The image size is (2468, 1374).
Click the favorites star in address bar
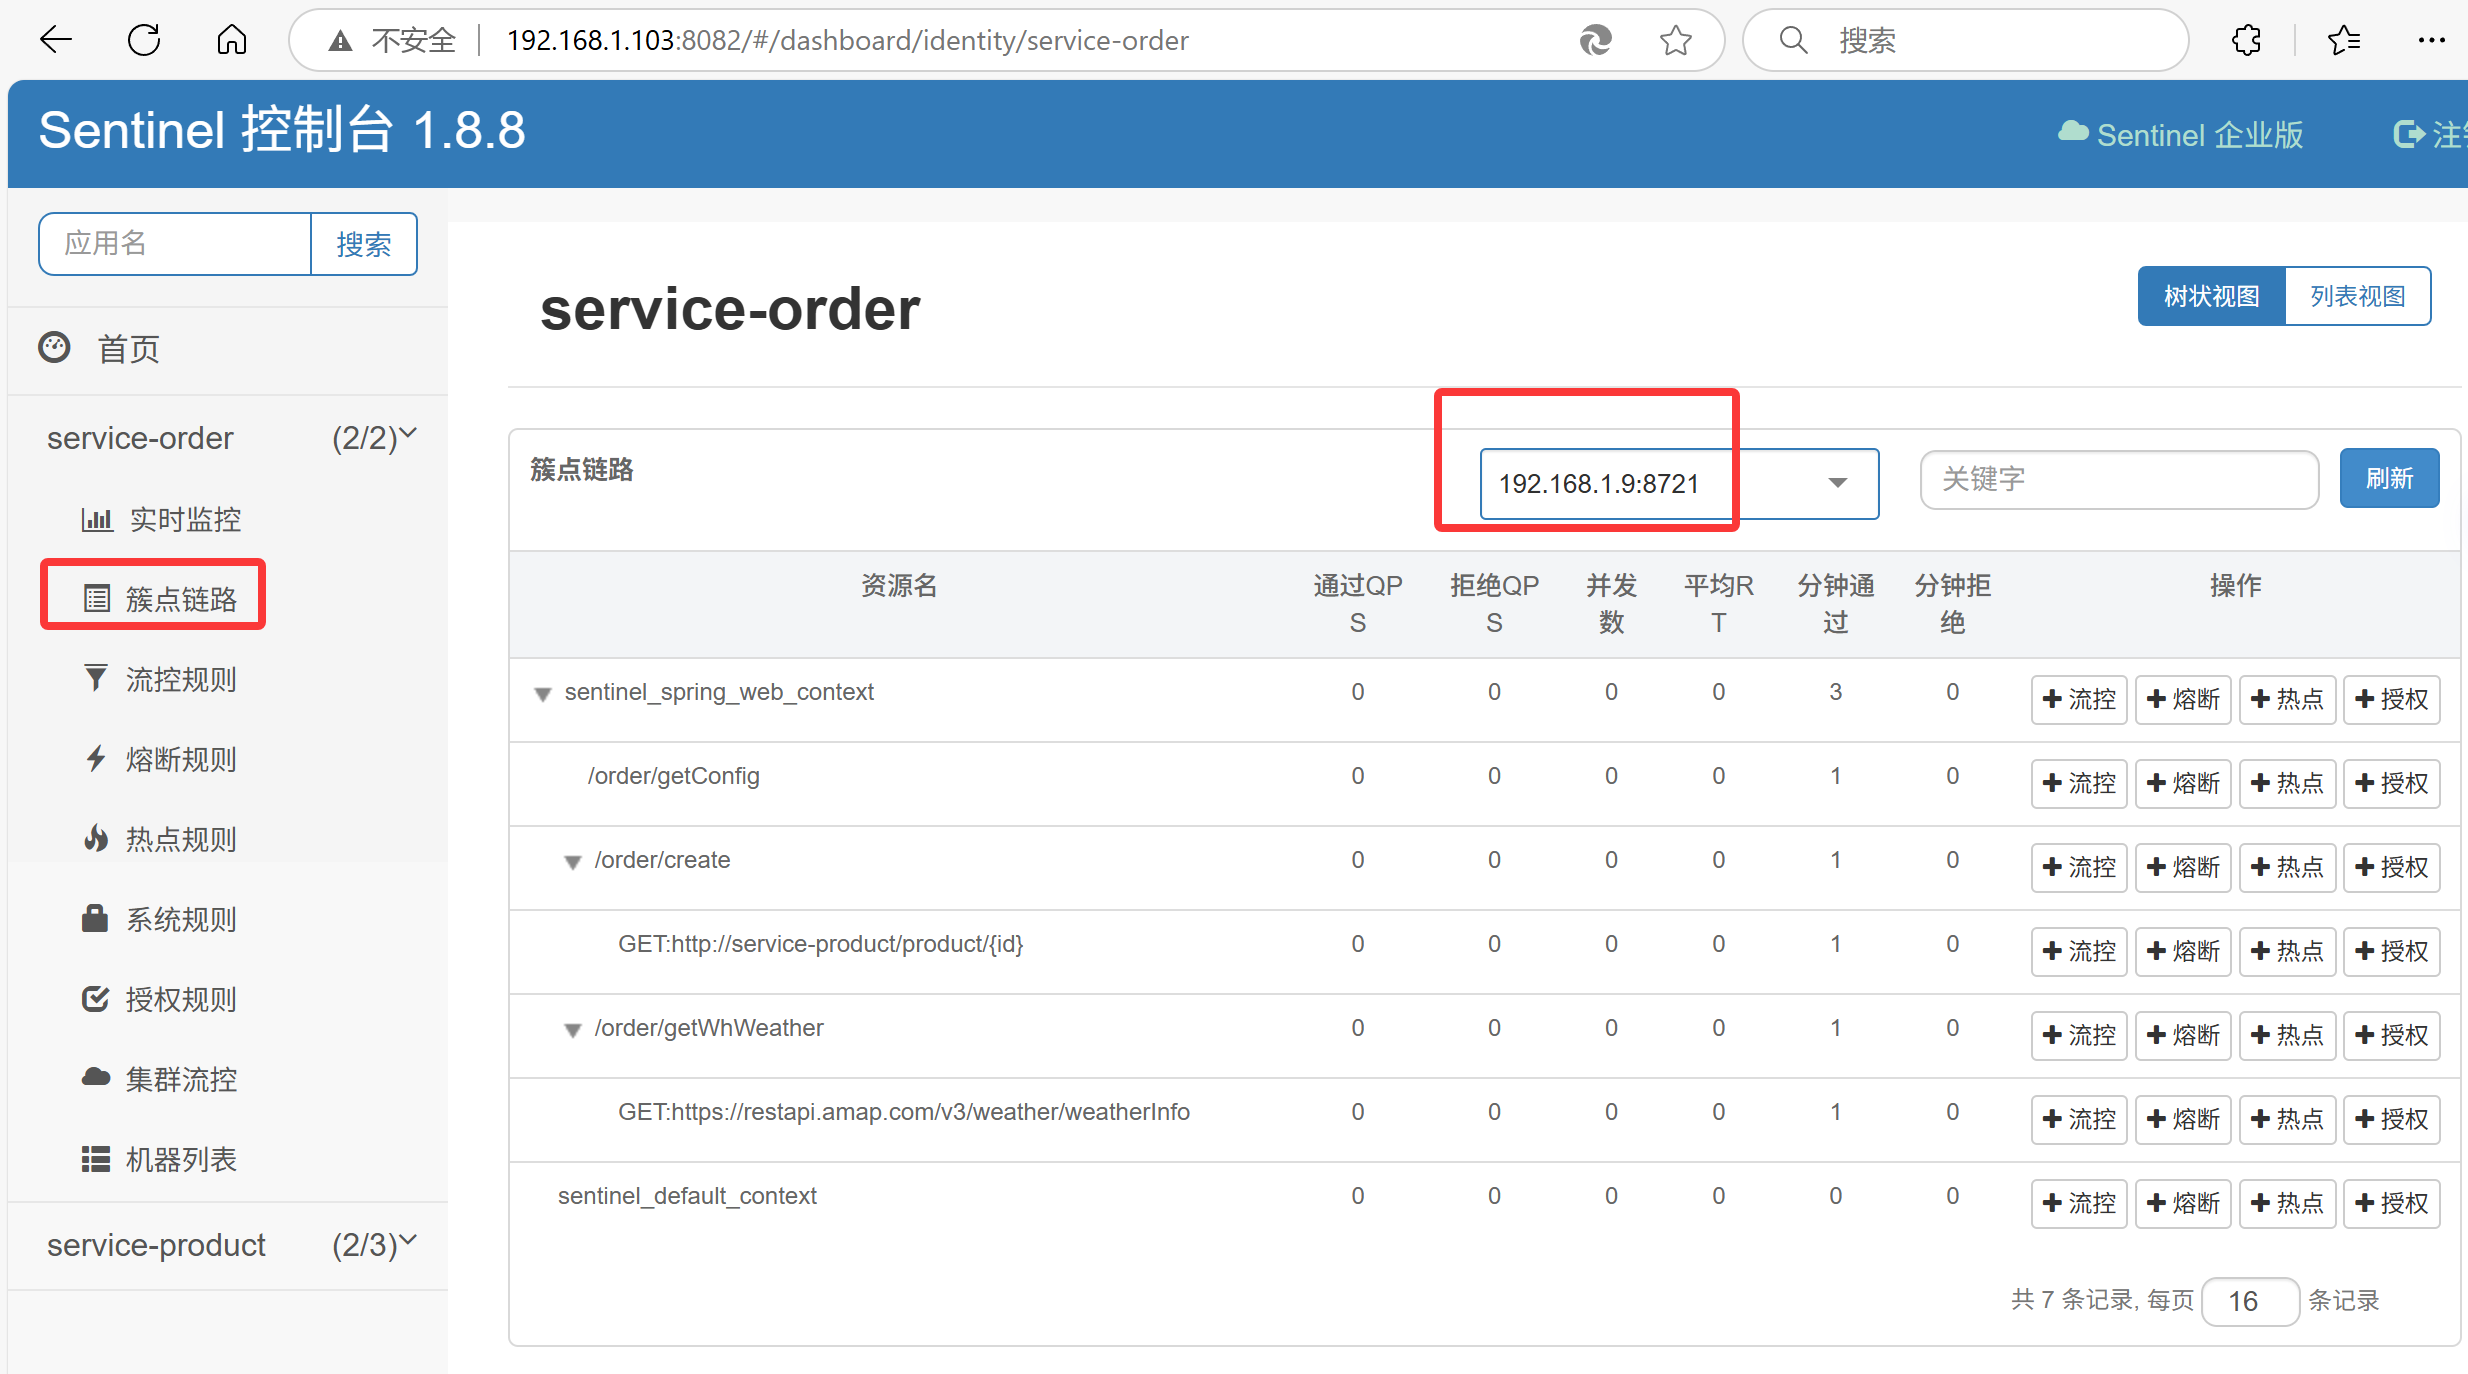tap(1676, 40)
